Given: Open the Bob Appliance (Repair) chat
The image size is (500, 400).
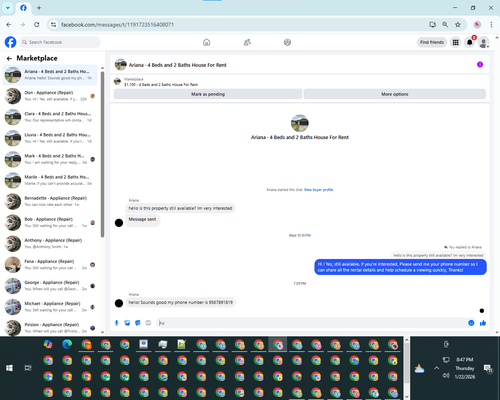Looking at the screenshot, I should point(50,222).
